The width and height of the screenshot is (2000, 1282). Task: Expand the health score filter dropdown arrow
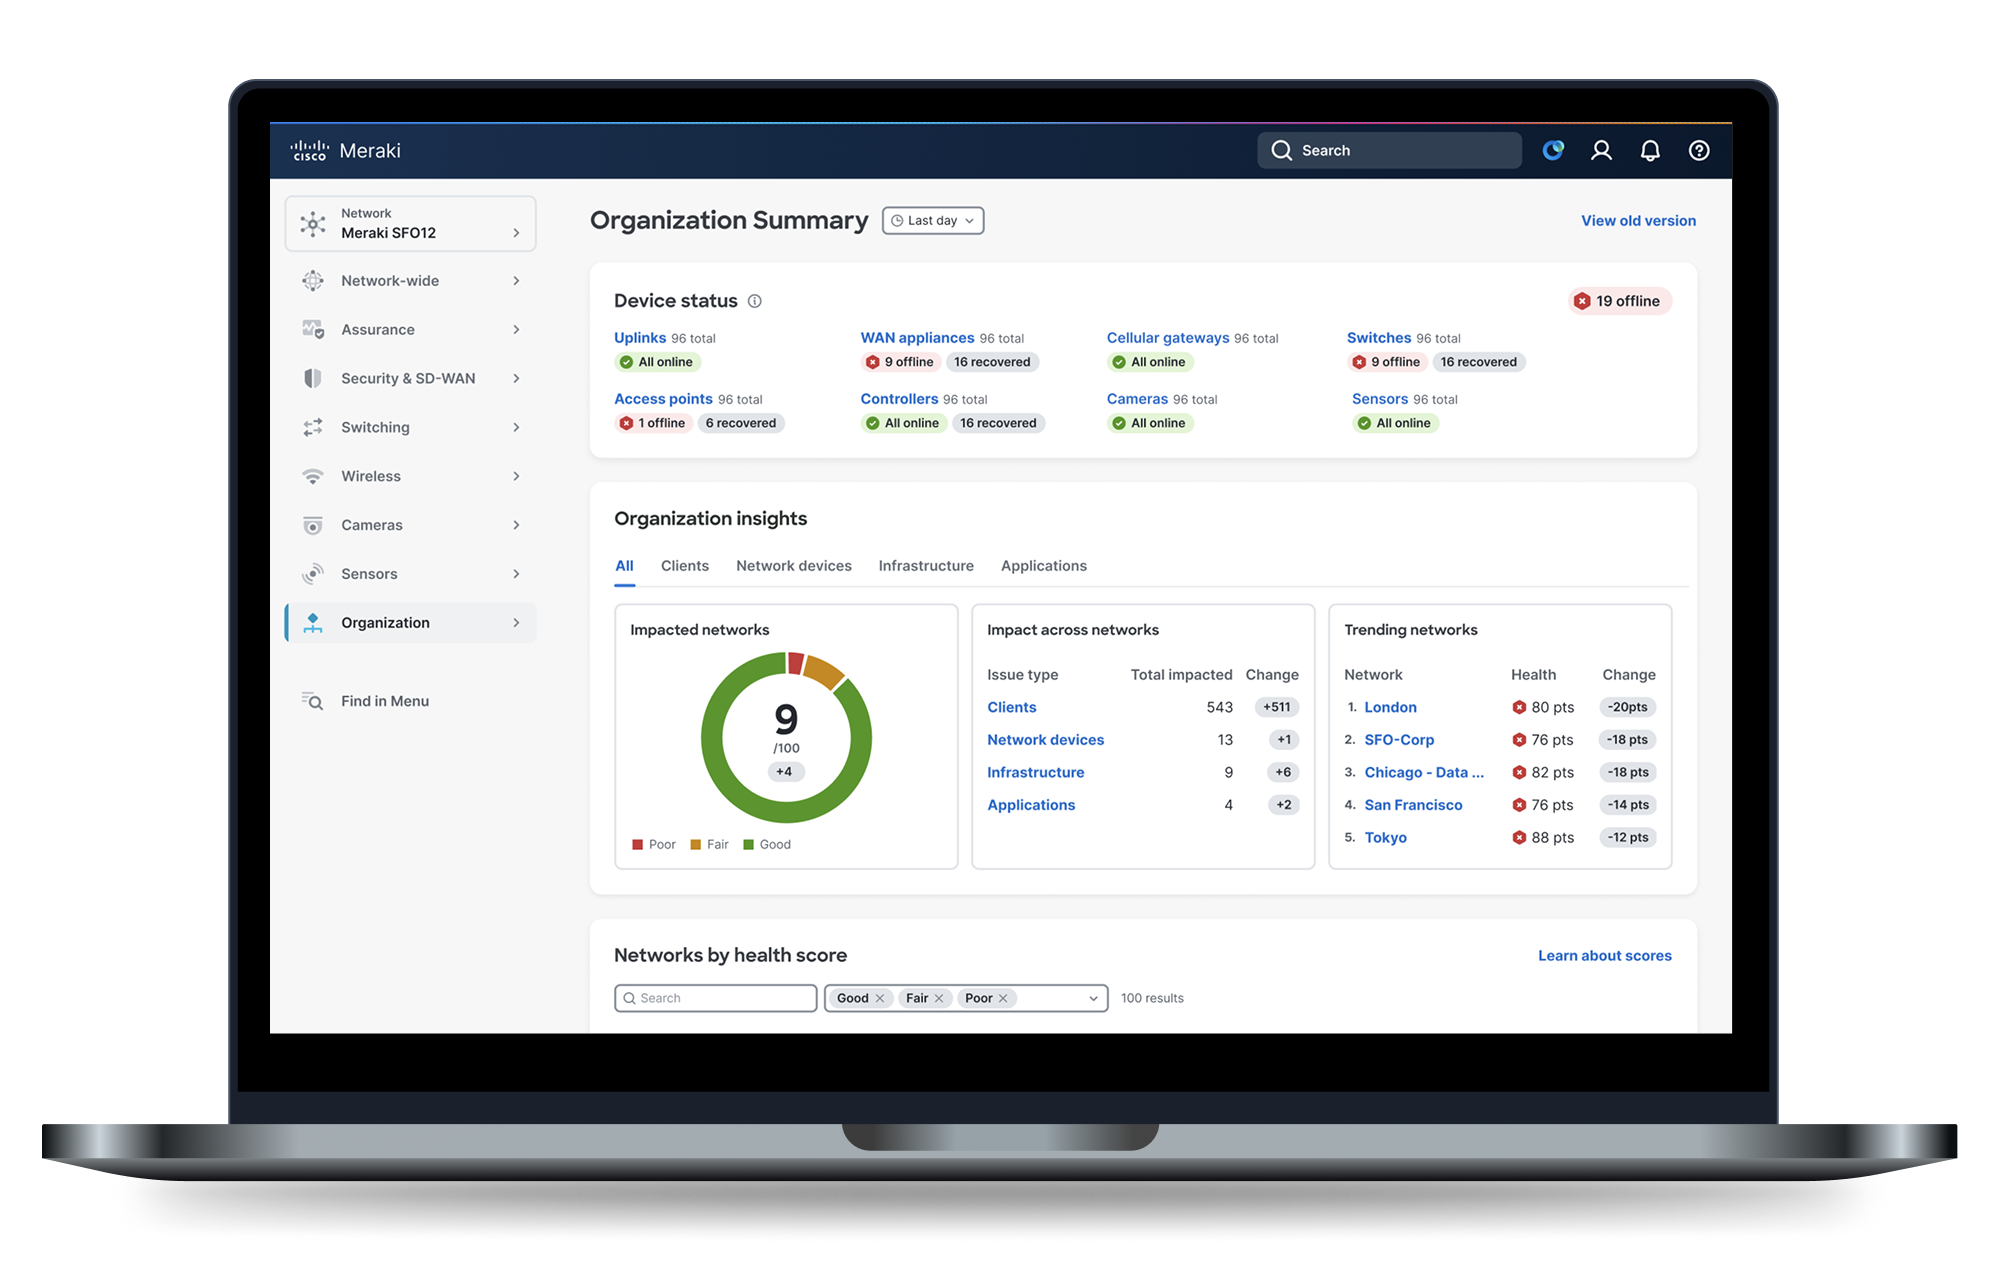pyautogui.click(x=1093, y=998)
